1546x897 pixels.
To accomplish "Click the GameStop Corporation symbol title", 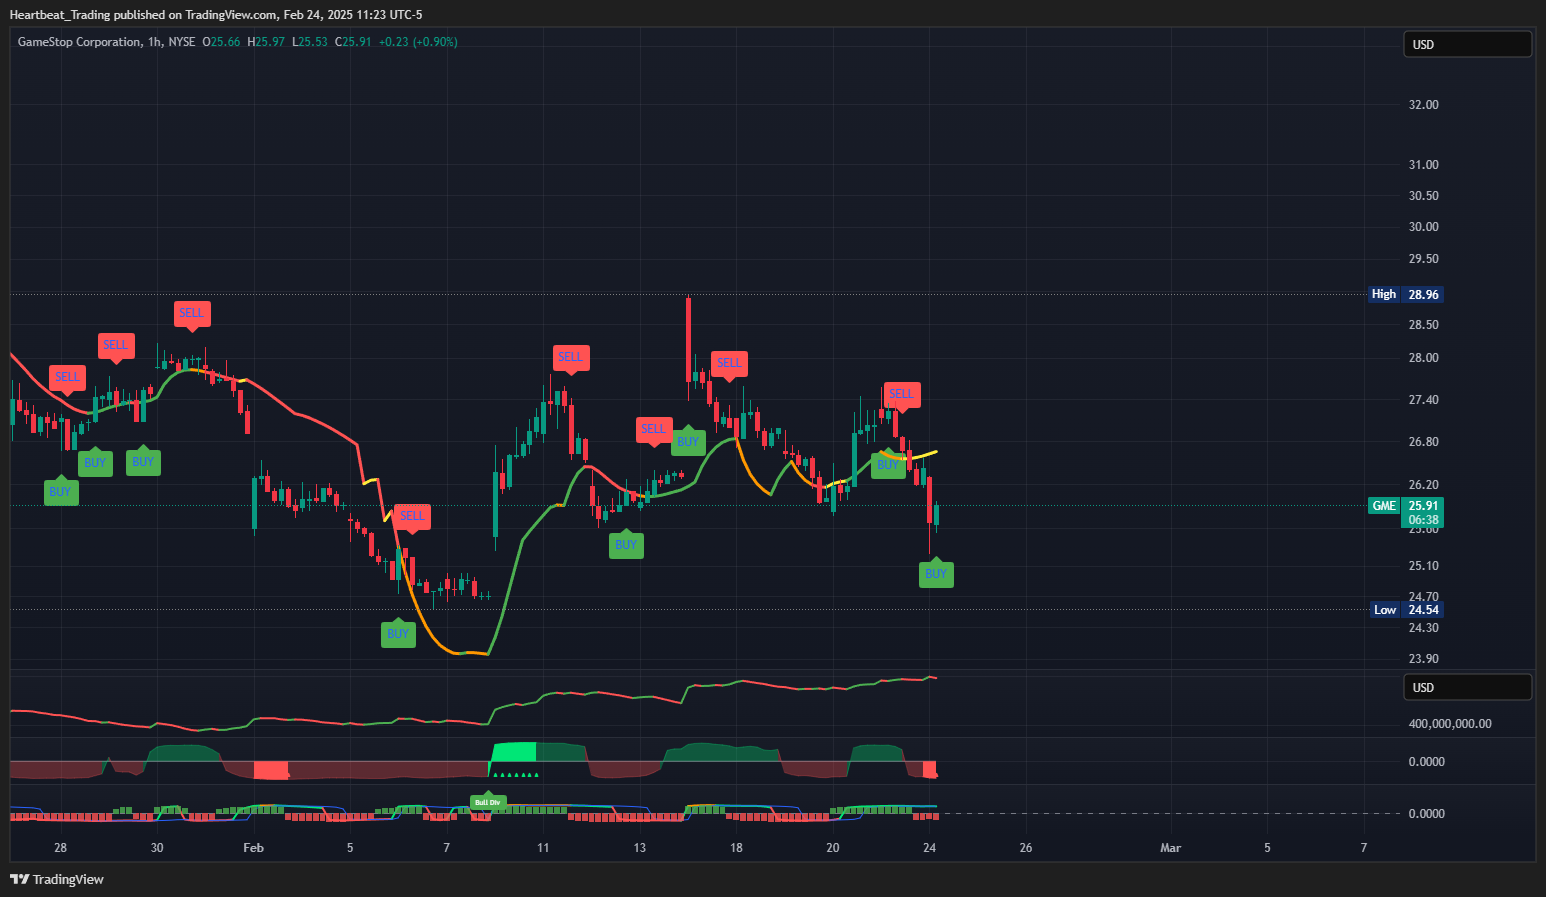I will (x=80, y=42).
